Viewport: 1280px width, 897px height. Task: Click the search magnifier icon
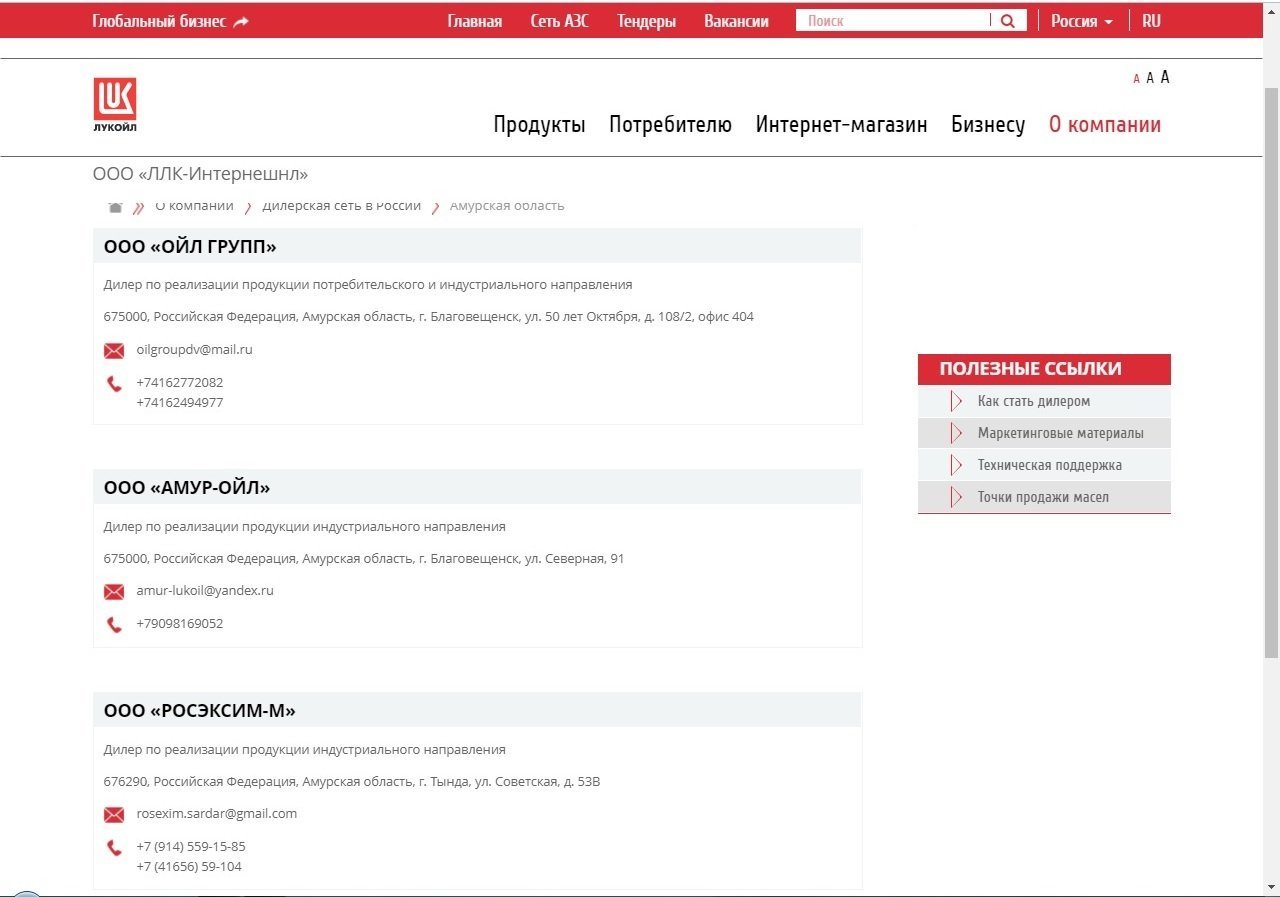pyautogui.click(x=1008, y=21)
